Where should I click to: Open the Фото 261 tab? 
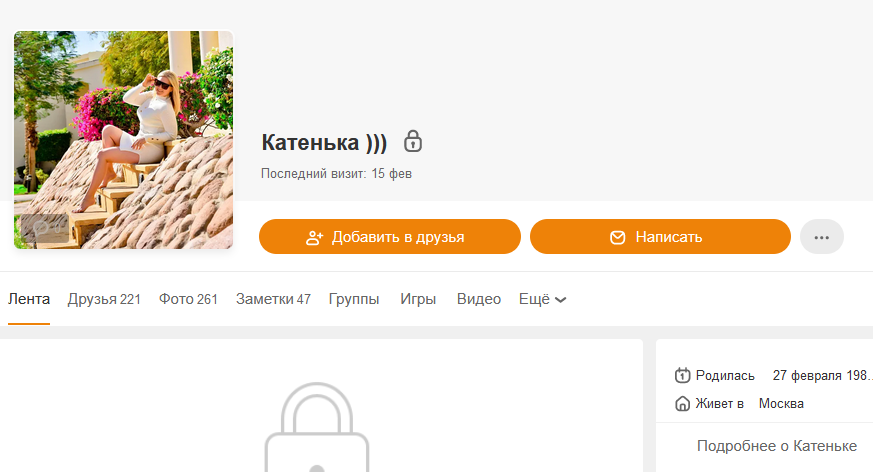pyautogui.click(x=188, y=299)
